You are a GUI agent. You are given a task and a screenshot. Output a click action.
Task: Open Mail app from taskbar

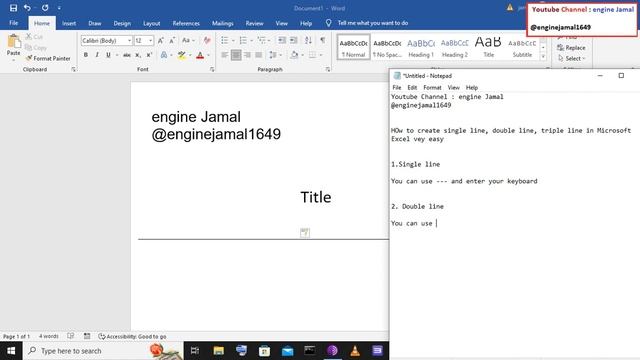click(287, 351)
